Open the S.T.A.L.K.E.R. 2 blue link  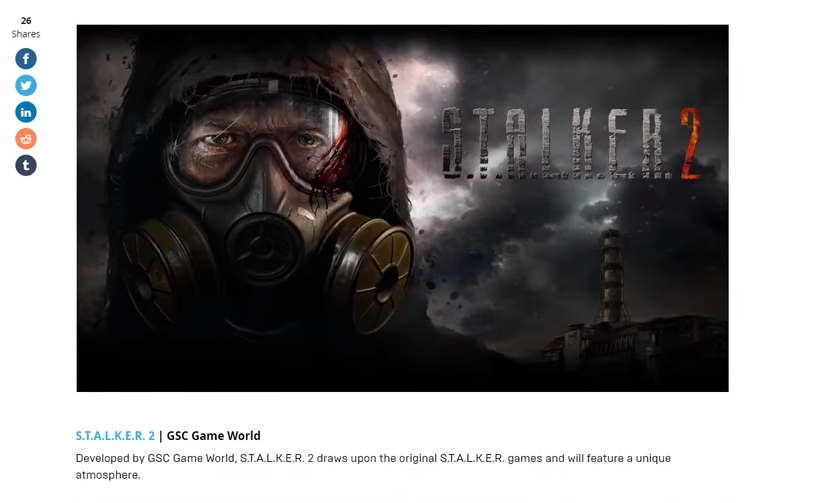115,436
